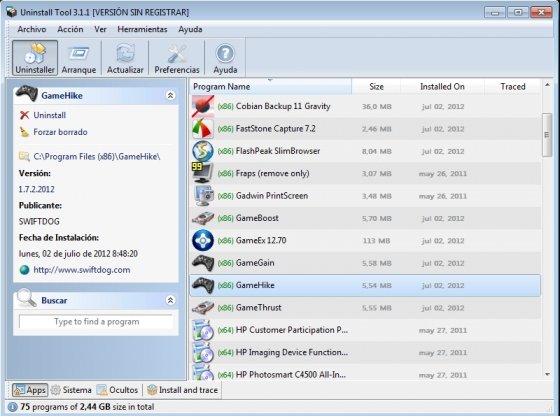Viewport: 560px width, 416px height.
Task: Click the Ayuda question mark toolbar icon
Action: (x=225, y=54)
